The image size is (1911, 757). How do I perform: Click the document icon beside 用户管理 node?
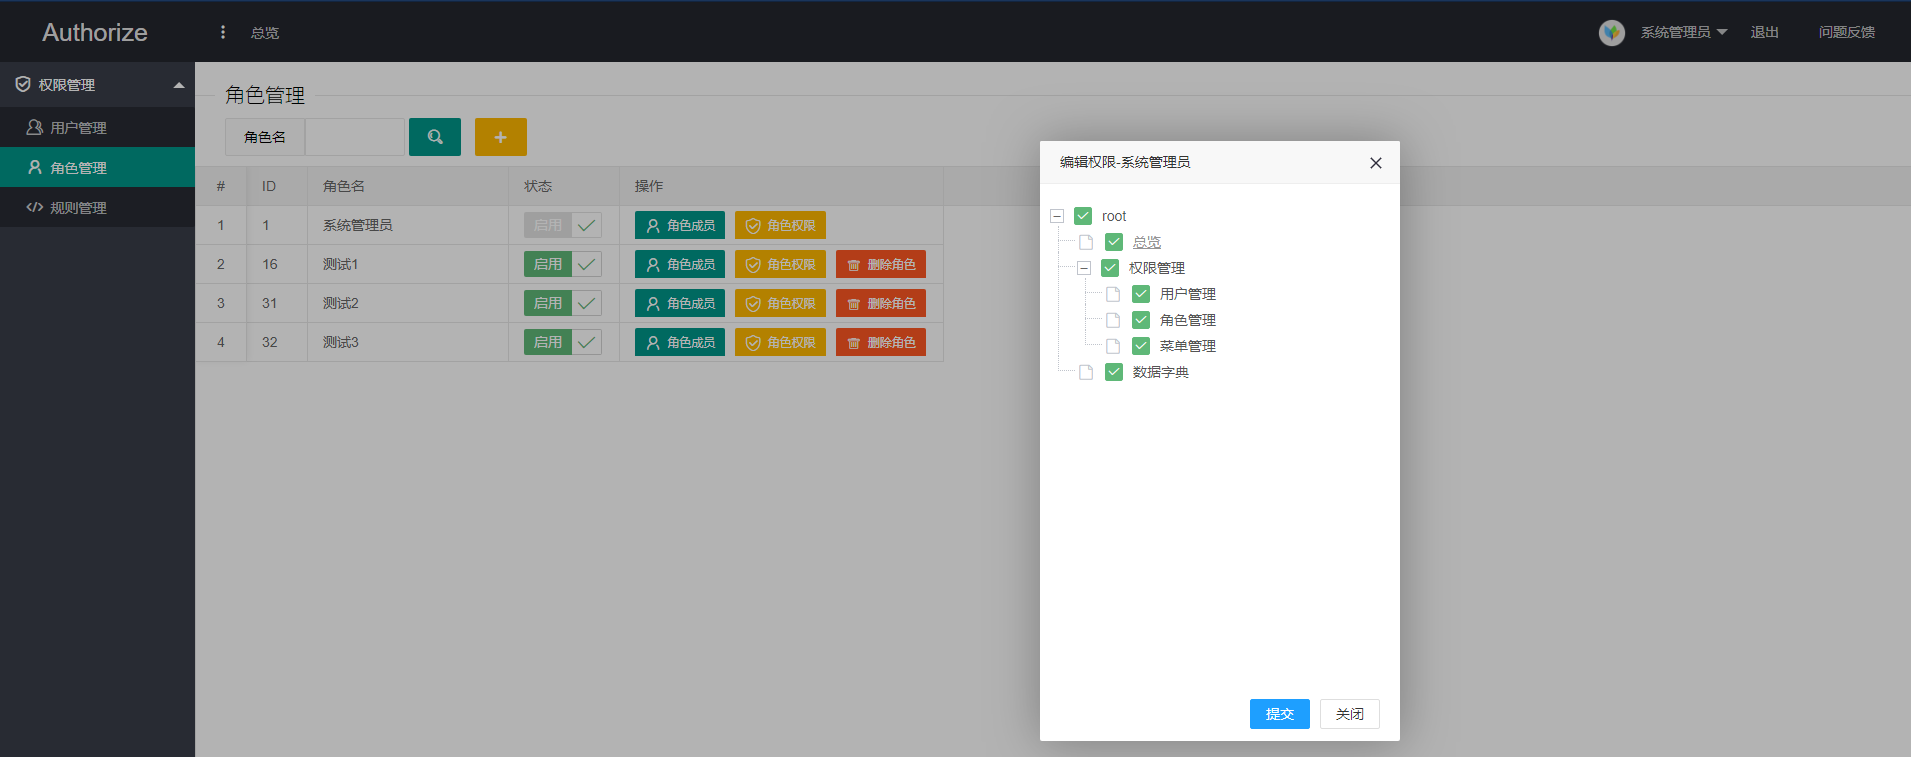point(1113,294)
